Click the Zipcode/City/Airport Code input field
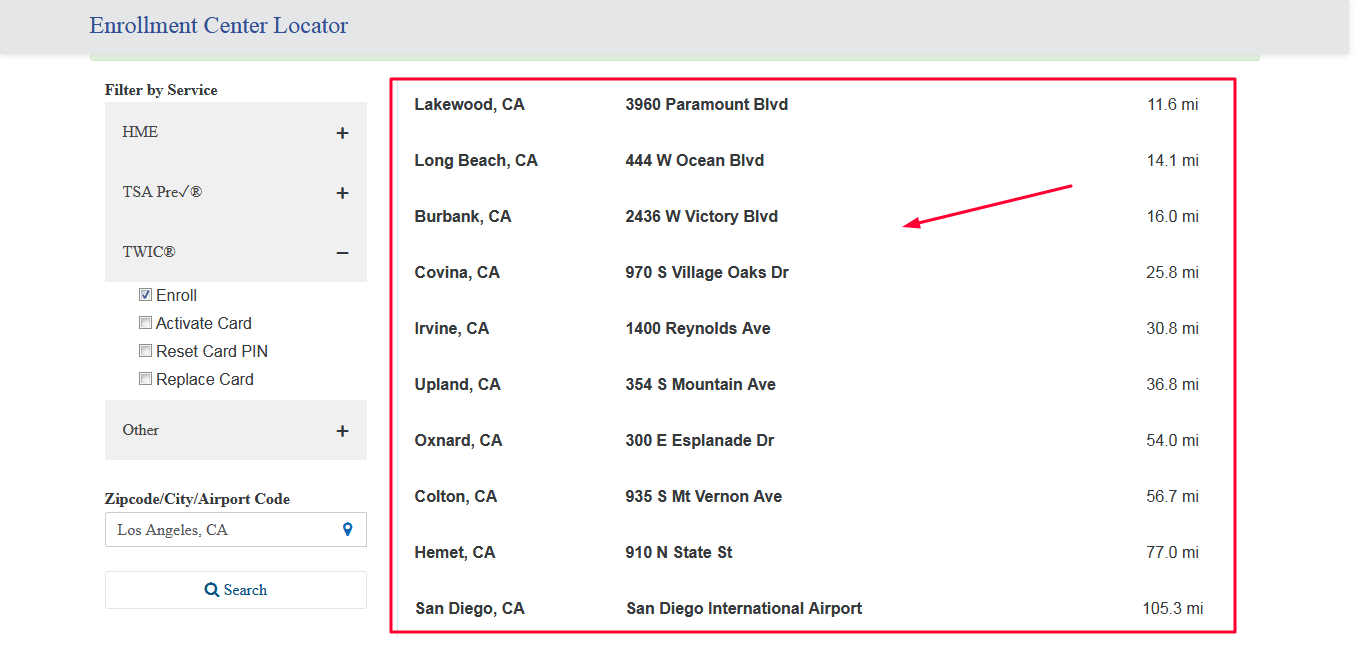Image resolution: width=1366 pixels, height=654 pixels. (x=236, y=530)
